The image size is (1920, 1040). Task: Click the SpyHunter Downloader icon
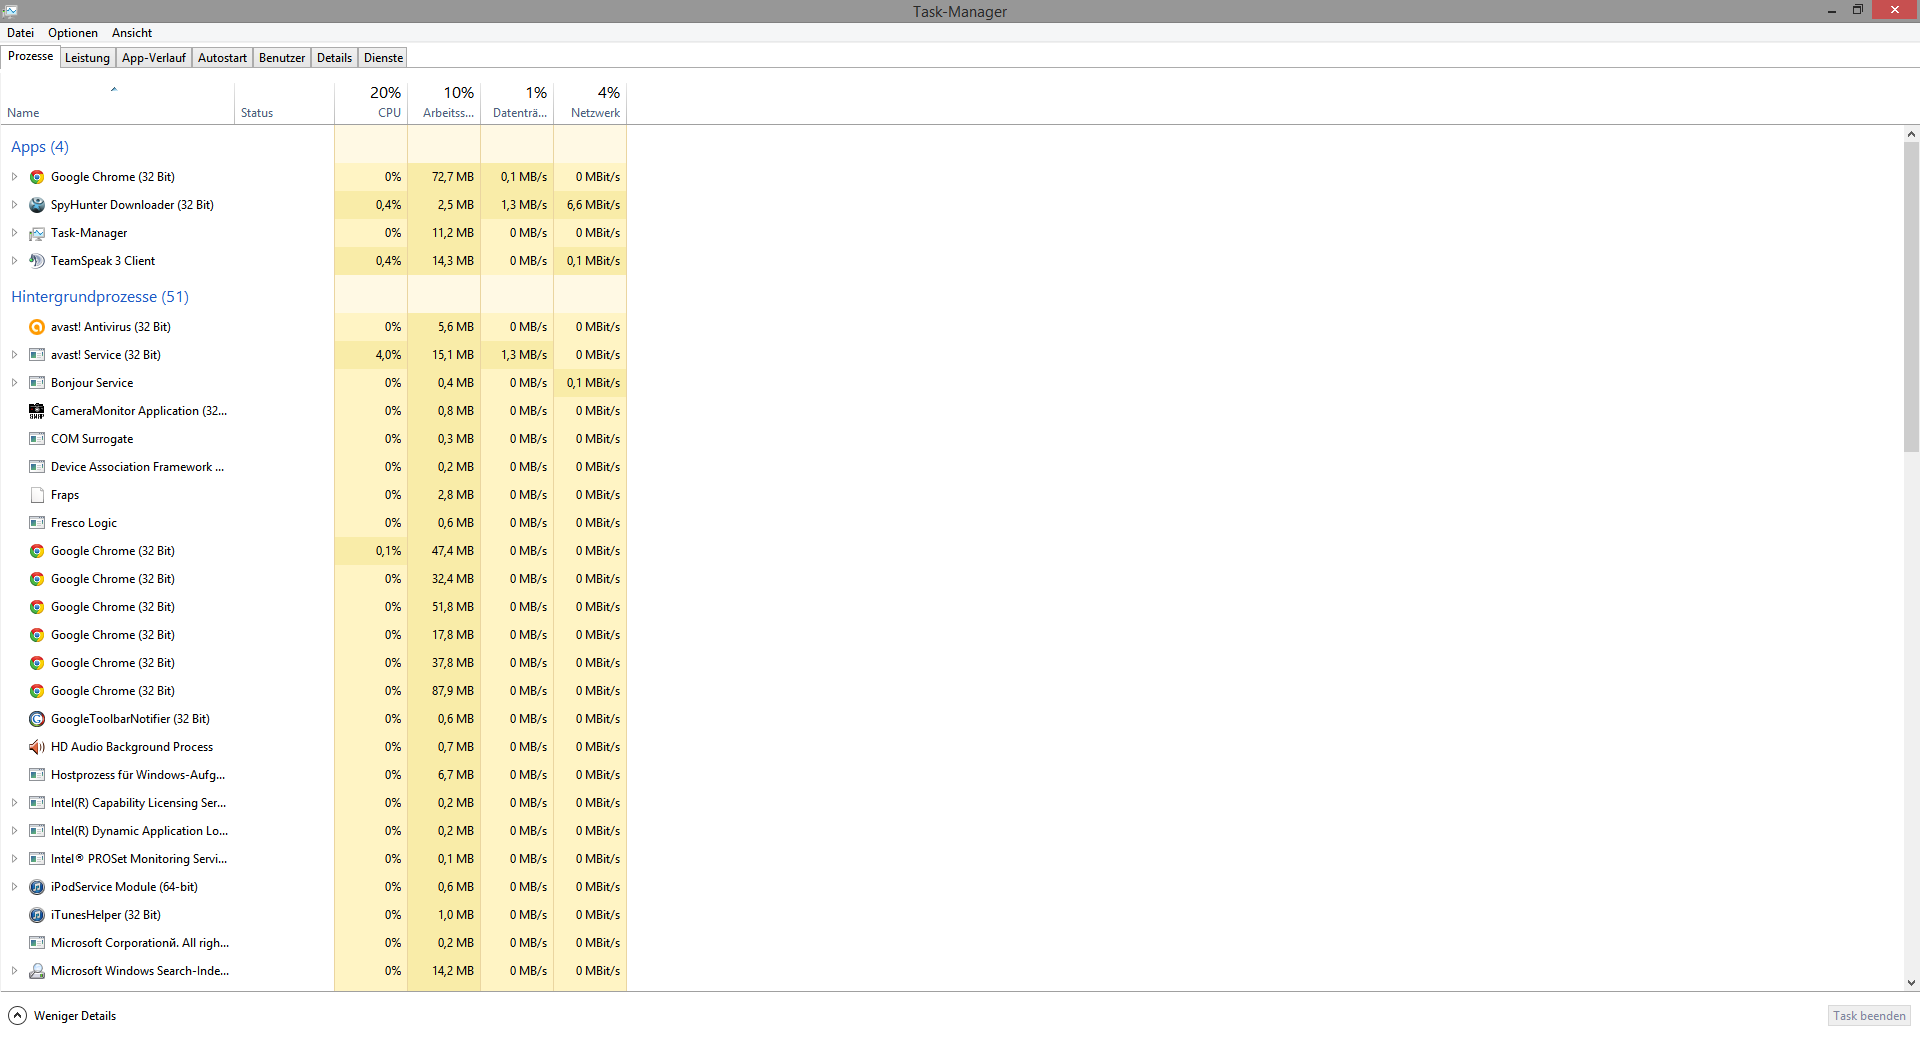(37, 205)
